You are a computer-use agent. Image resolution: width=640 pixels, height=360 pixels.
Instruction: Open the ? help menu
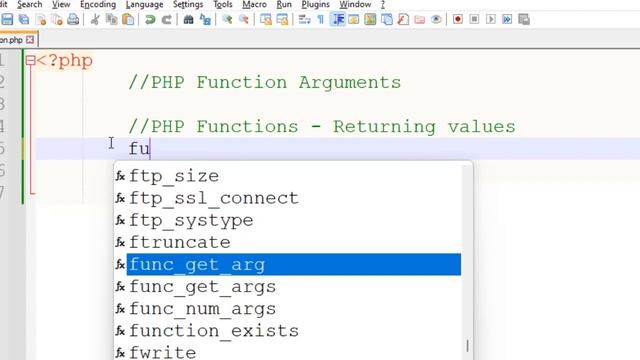383,4
